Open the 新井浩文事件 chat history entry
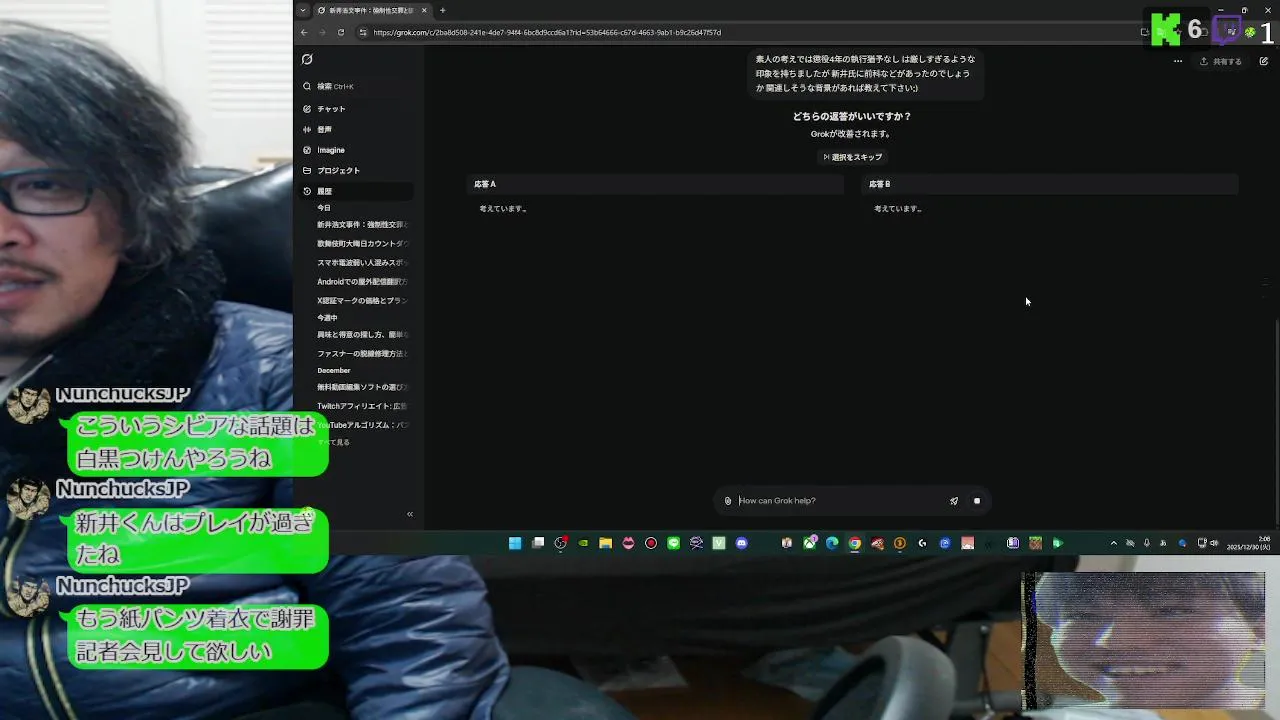This screenshot has height=720, width=1280. click(362, 225)
